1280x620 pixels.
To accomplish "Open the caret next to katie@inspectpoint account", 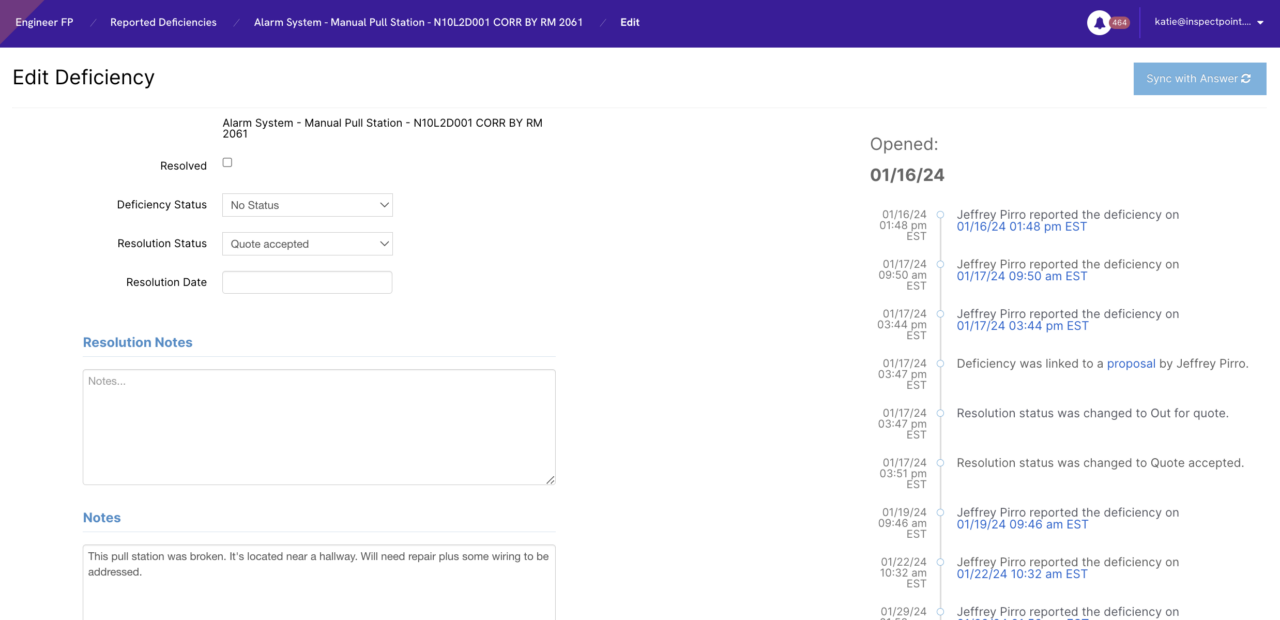I will [1259, 21].
